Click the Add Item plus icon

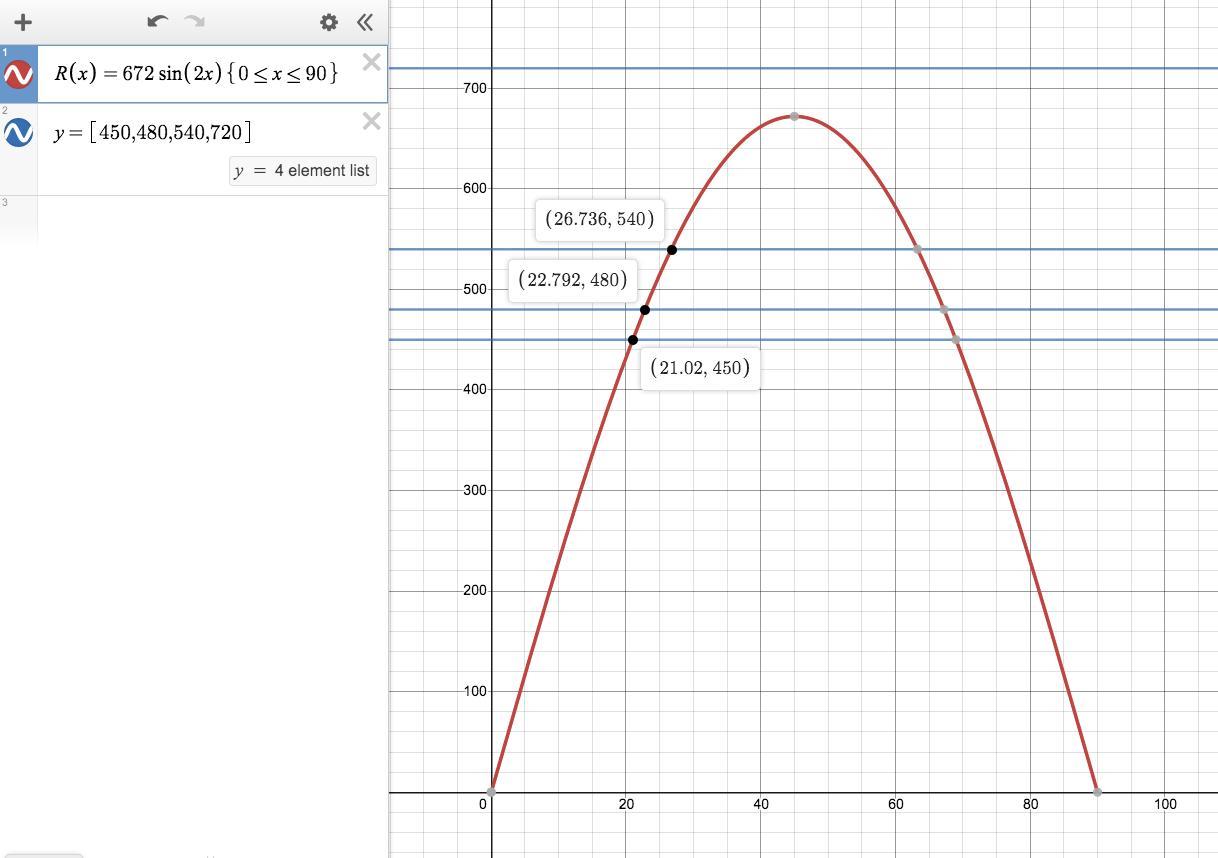pyautogui.click(x=23, y=22)
